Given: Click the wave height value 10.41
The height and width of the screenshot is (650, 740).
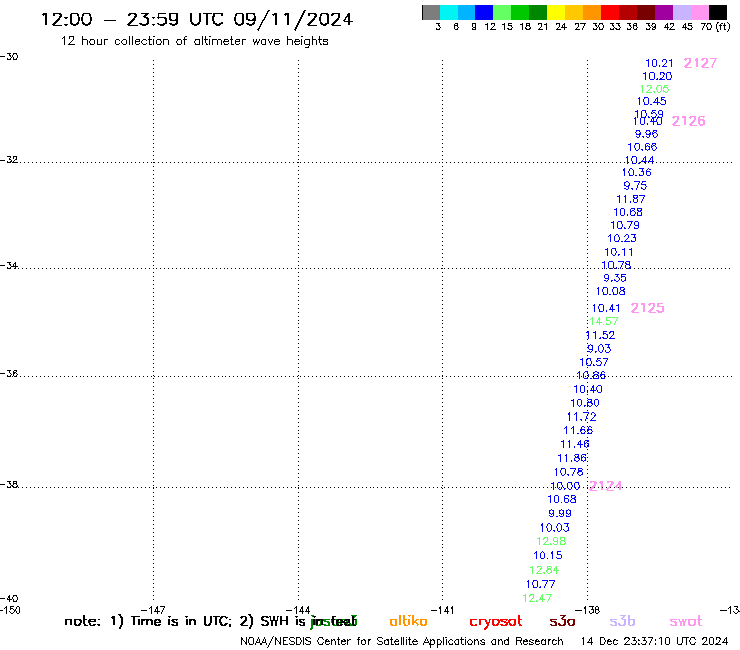Looking at the screenshot, I should pos(606,308).
